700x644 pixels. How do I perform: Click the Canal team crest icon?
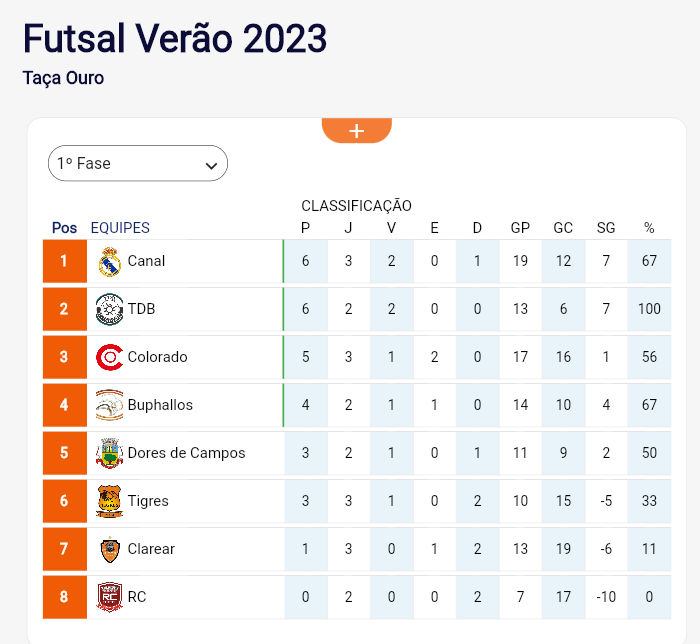click(x=109, y=262)
